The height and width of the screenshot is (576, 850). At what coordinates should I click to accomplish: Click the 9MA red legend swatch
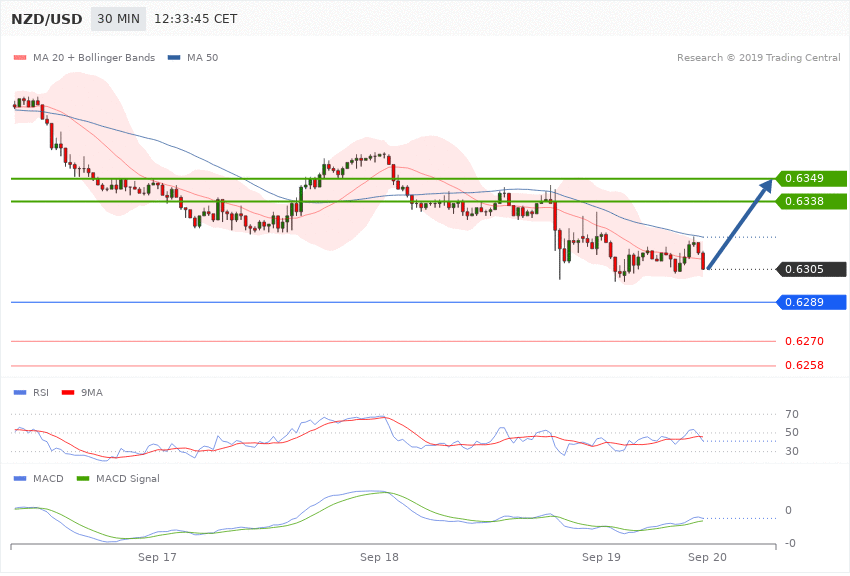68,392
